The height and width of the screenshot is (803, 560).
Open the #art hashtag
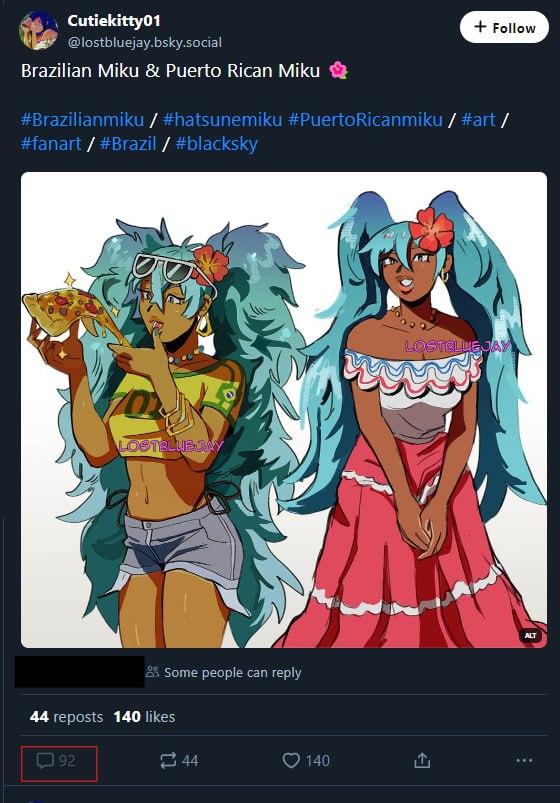pos(478,119)
